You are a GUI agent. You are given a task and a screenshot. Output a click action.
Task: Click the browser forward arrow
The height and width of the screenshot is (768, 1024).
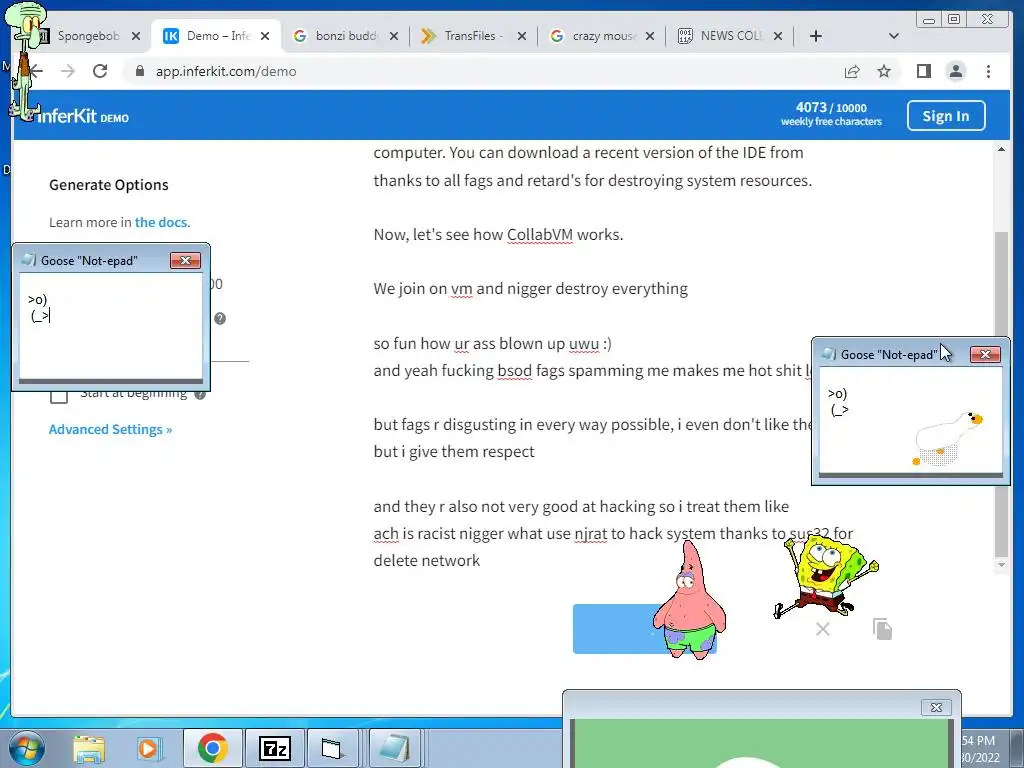[68, 71]
